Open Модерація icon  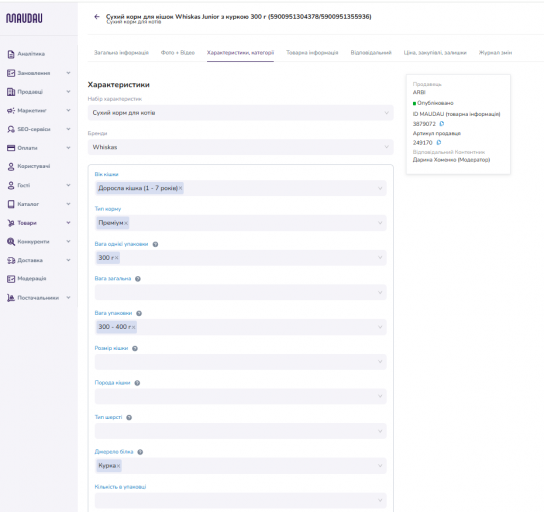[11, 279]
